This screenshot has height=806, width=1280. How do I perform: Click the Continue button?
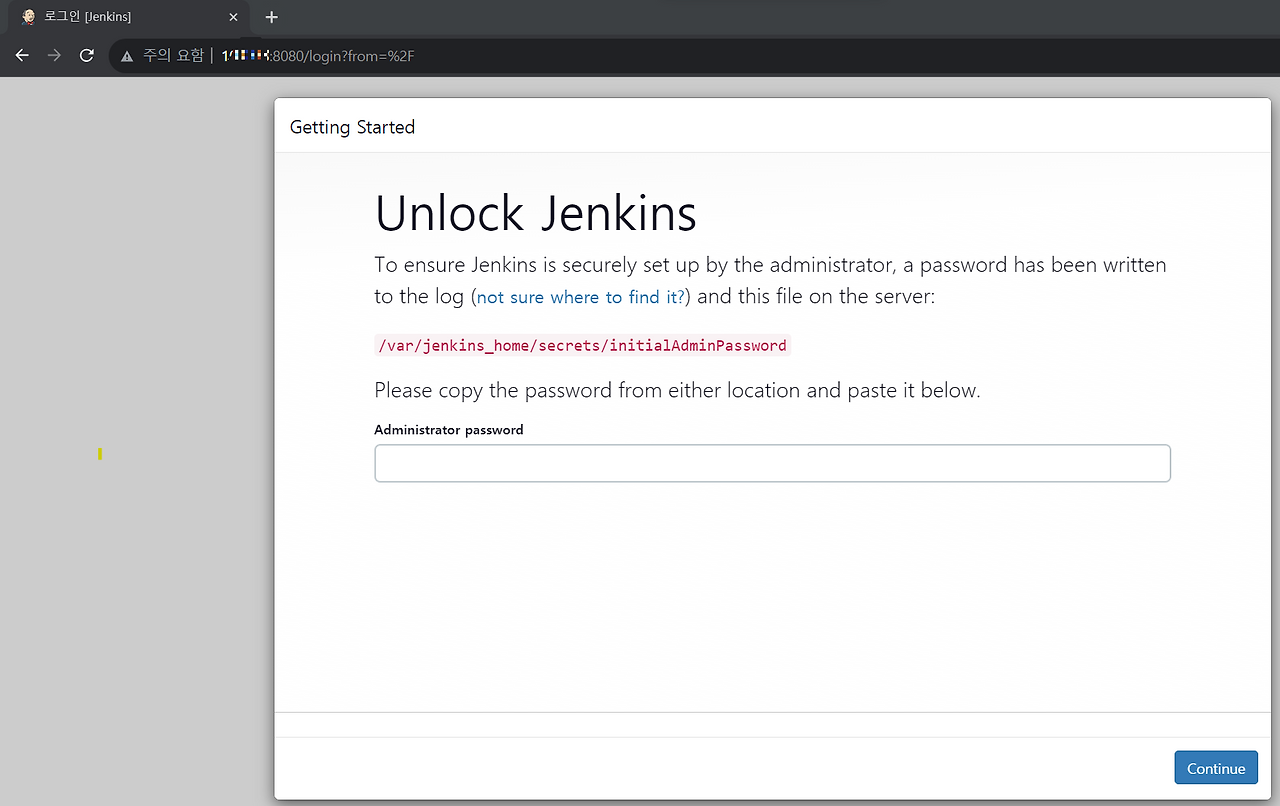[x=1216, y=768]
